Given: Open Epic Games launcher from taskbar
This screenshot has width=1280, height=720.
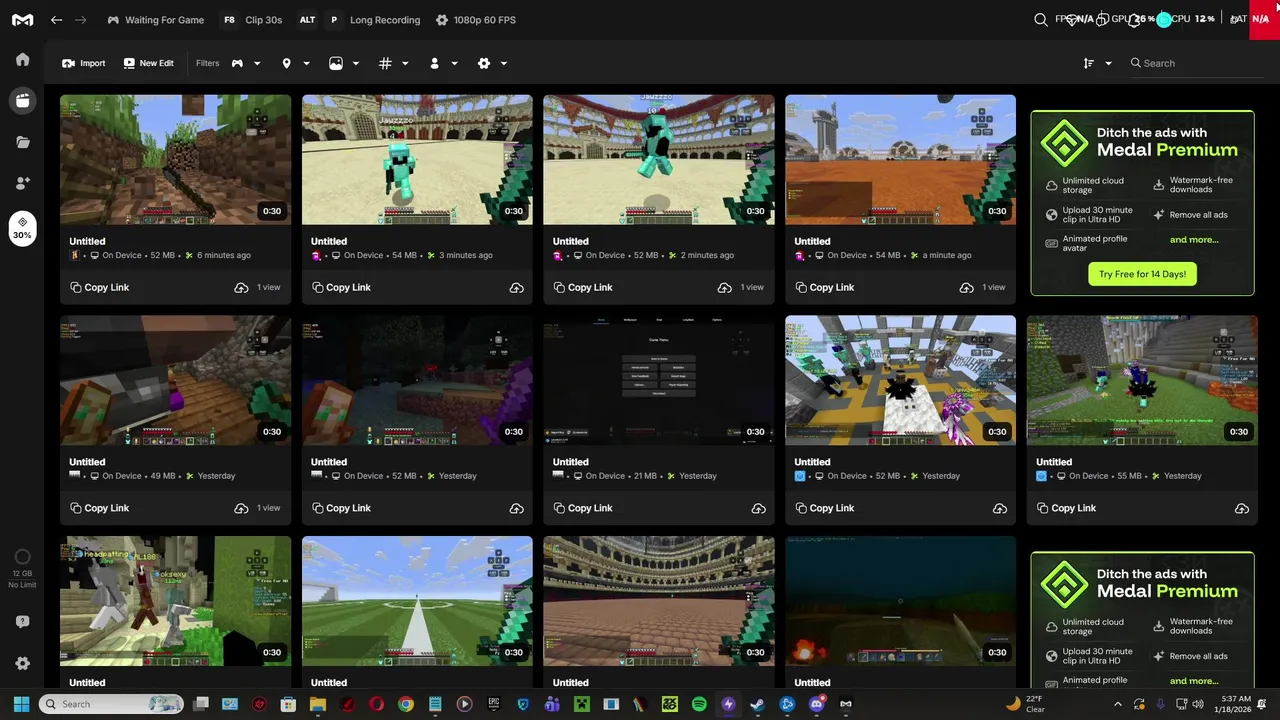Looking at the screenshot, I should (x=493, y=704).
